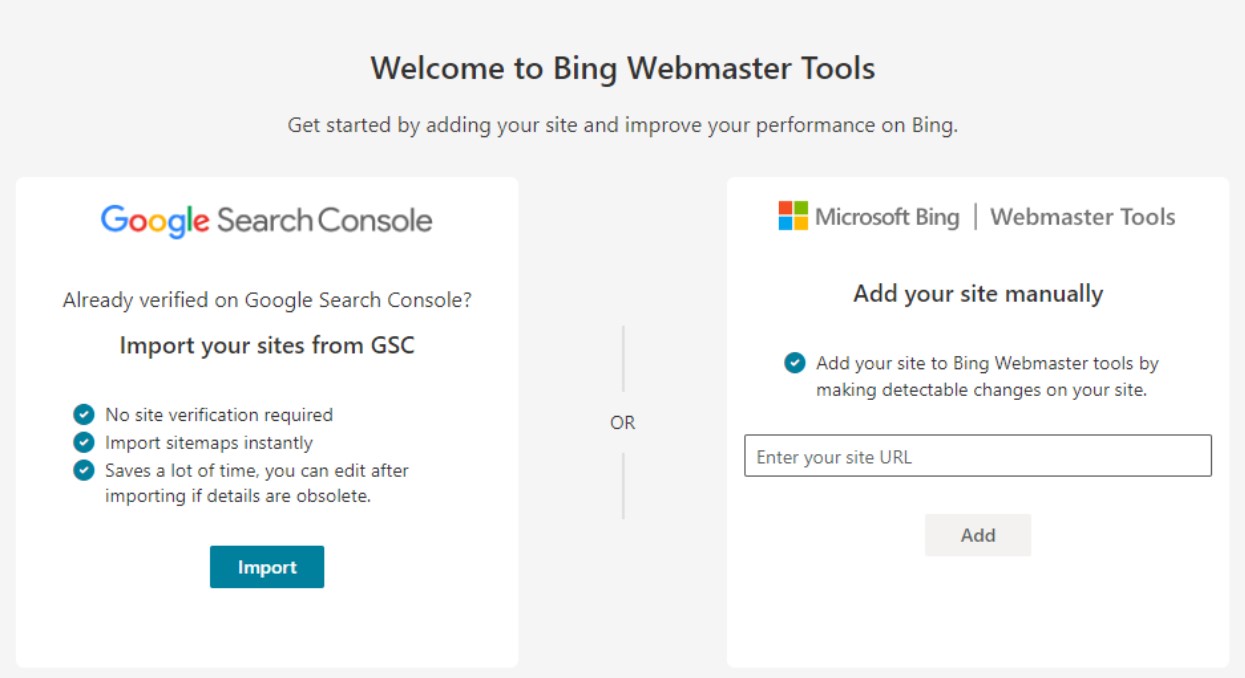
Task: Click the OR divider label
Action: pyautogui.click(x=622, y=423)
